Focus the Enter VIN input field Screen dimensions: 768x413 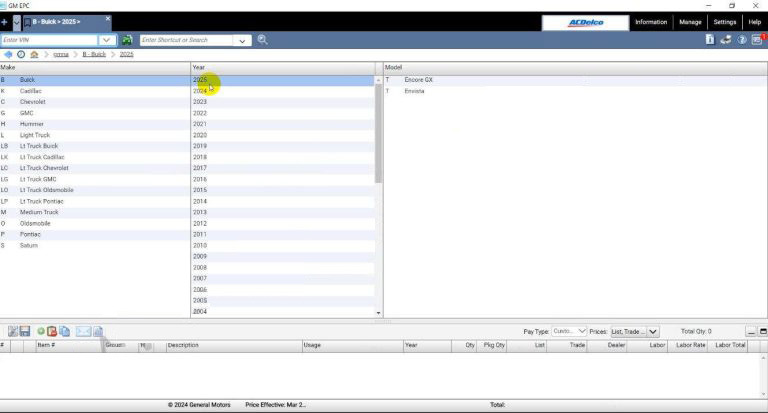coord(49,40)
